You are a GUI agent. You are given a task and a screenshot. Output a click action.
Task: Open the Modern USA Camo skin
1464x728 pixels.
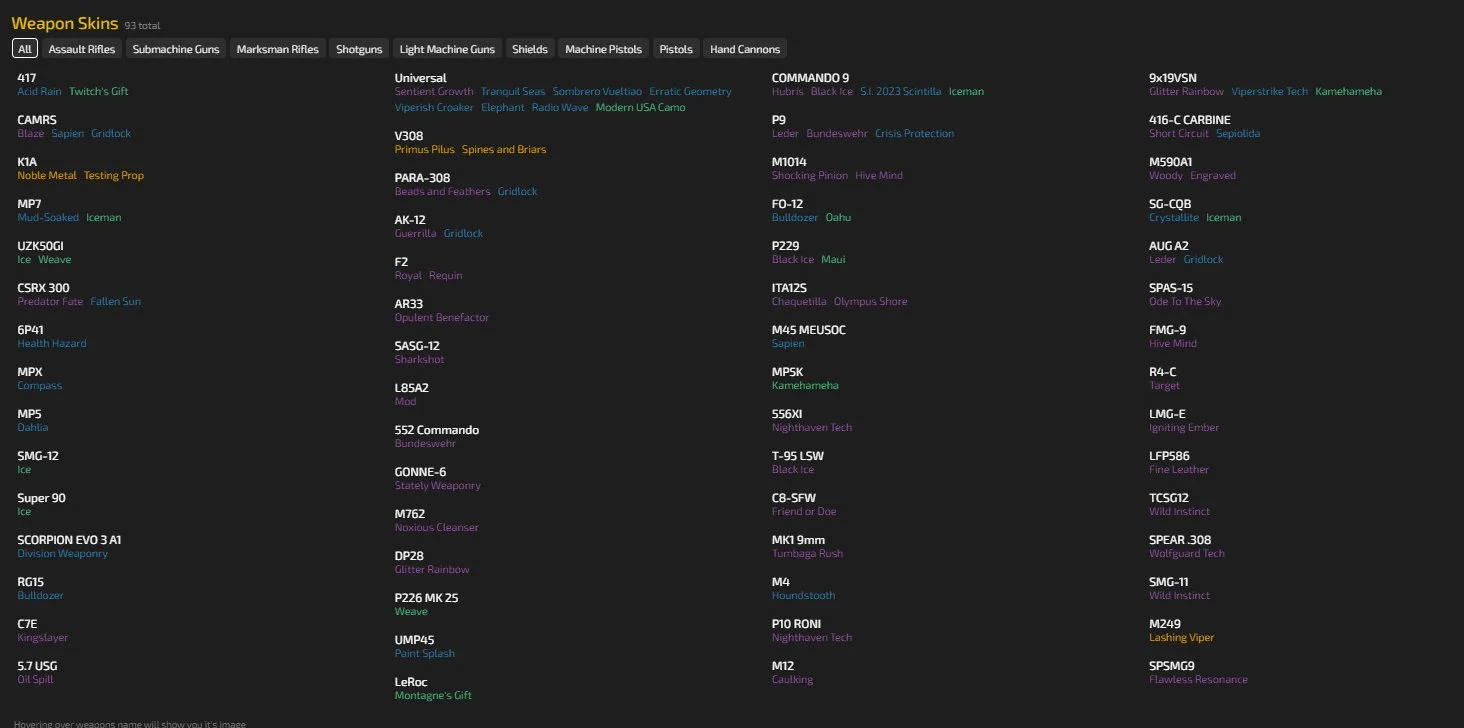tap(640, 107)
